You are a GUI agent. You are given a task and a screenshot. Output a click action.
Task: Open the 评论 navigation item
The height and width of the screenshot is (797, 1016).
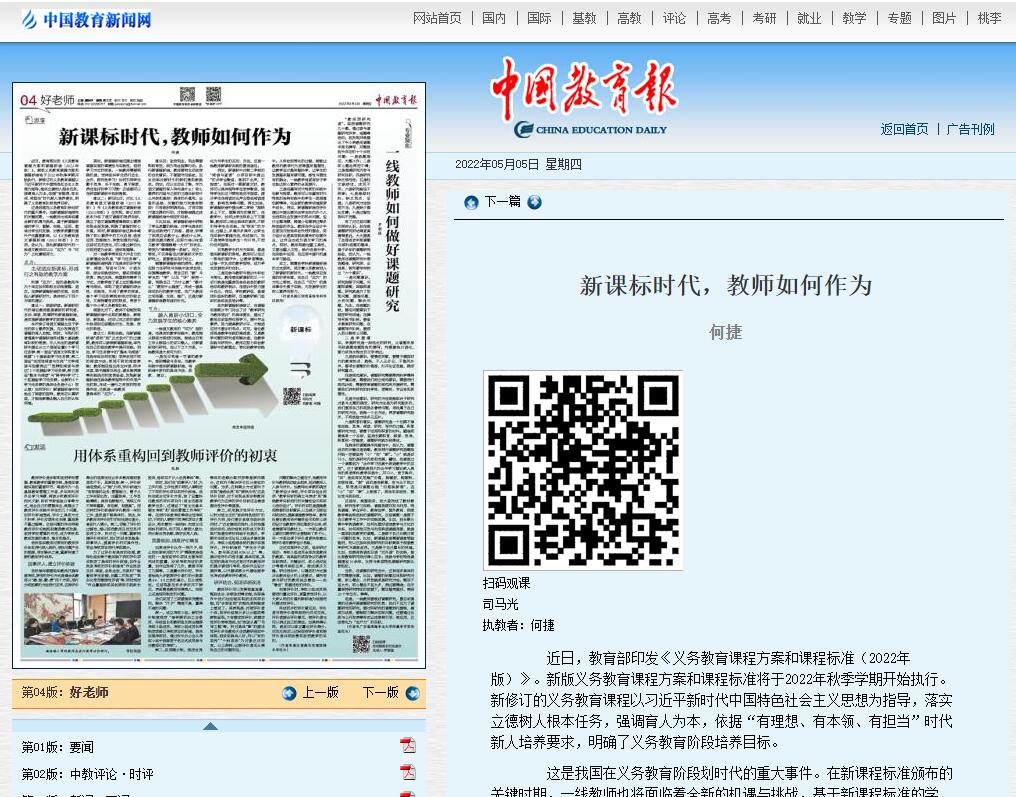(674, 18)
